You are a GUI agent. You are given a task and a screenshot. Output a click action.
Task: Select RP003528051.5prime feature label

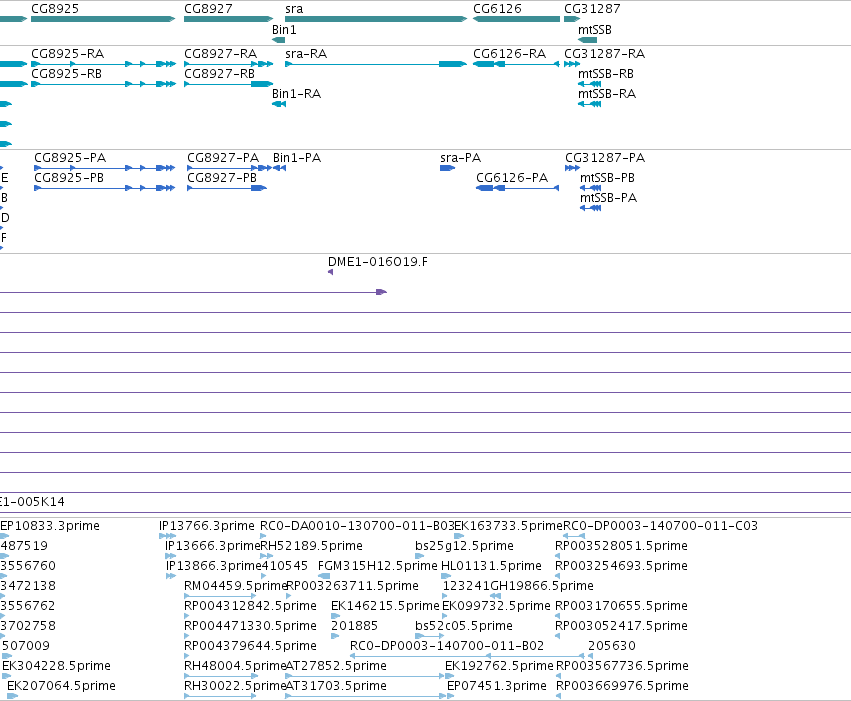click(621, 546)
